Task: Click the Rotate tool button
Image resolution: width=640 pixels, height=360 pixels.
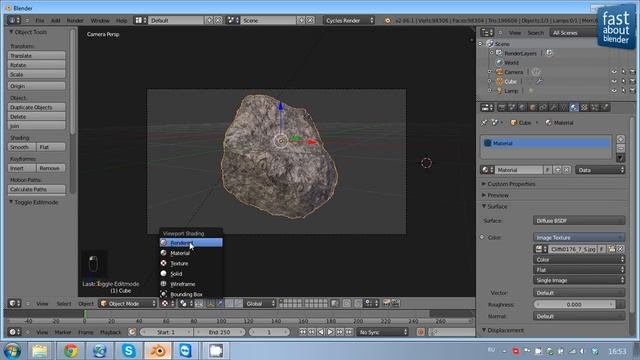Action: tap(36, 65)
